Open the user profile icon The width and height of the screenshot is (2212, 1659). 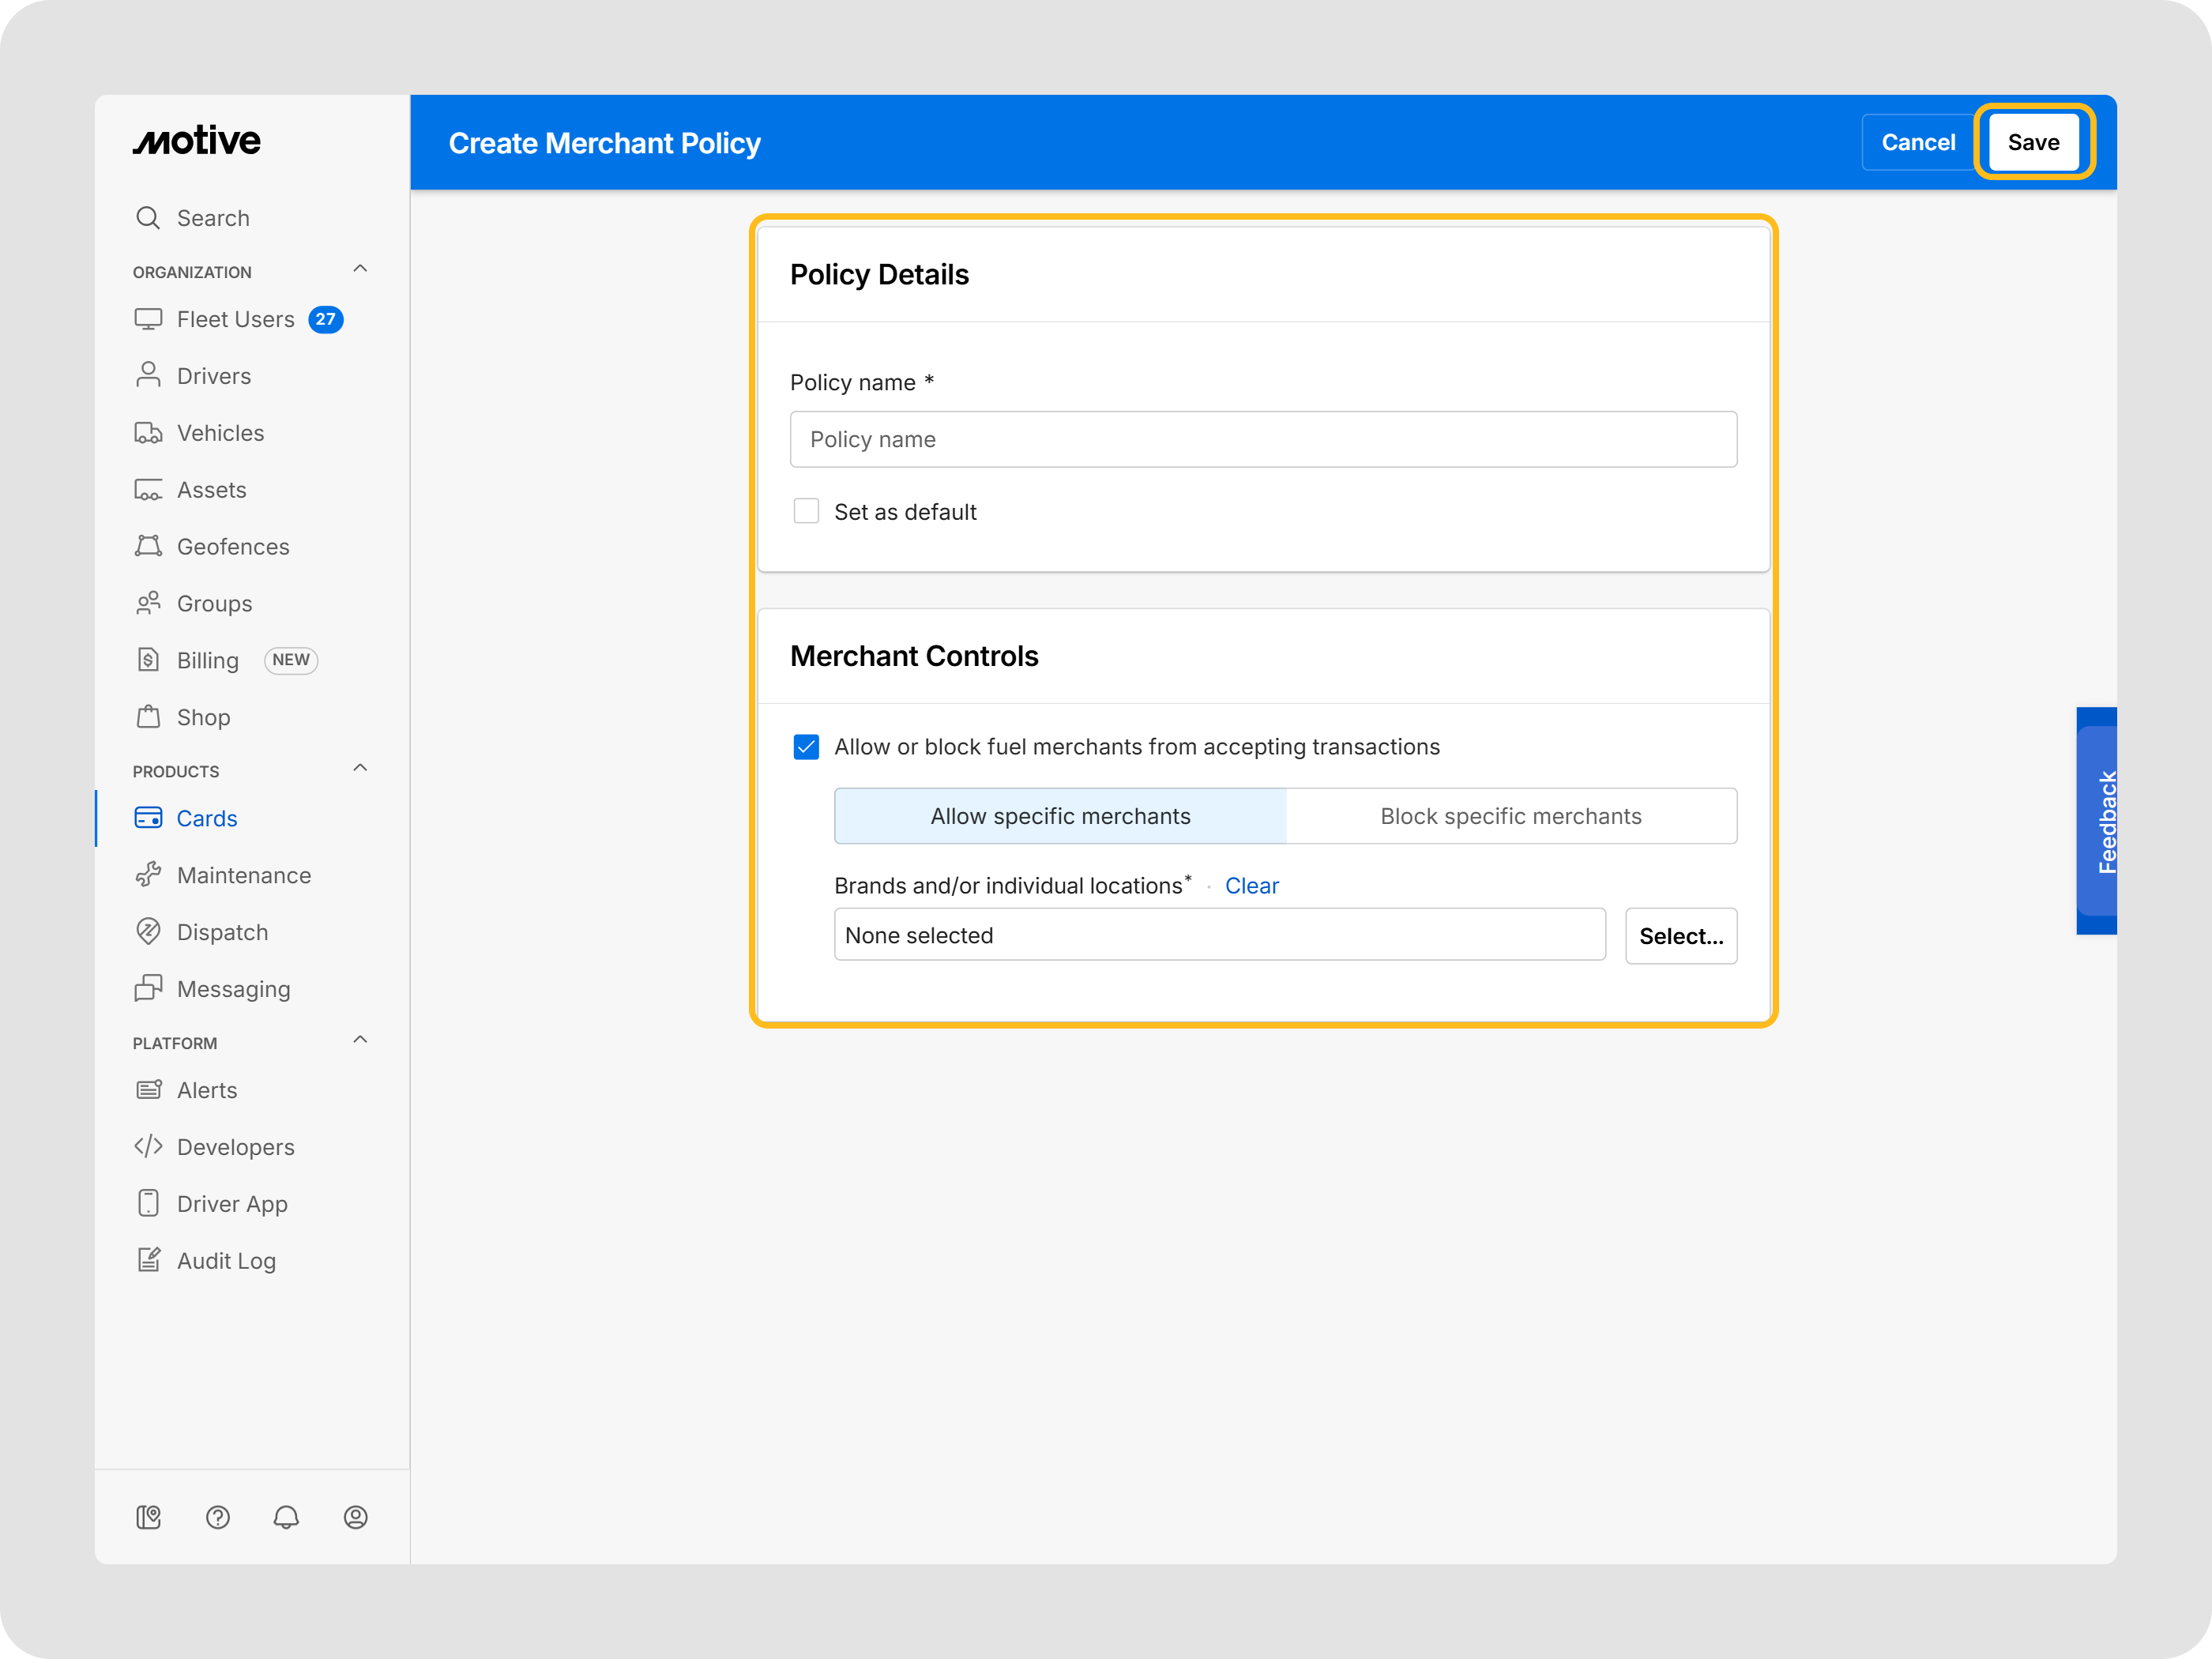[355, 1517]
